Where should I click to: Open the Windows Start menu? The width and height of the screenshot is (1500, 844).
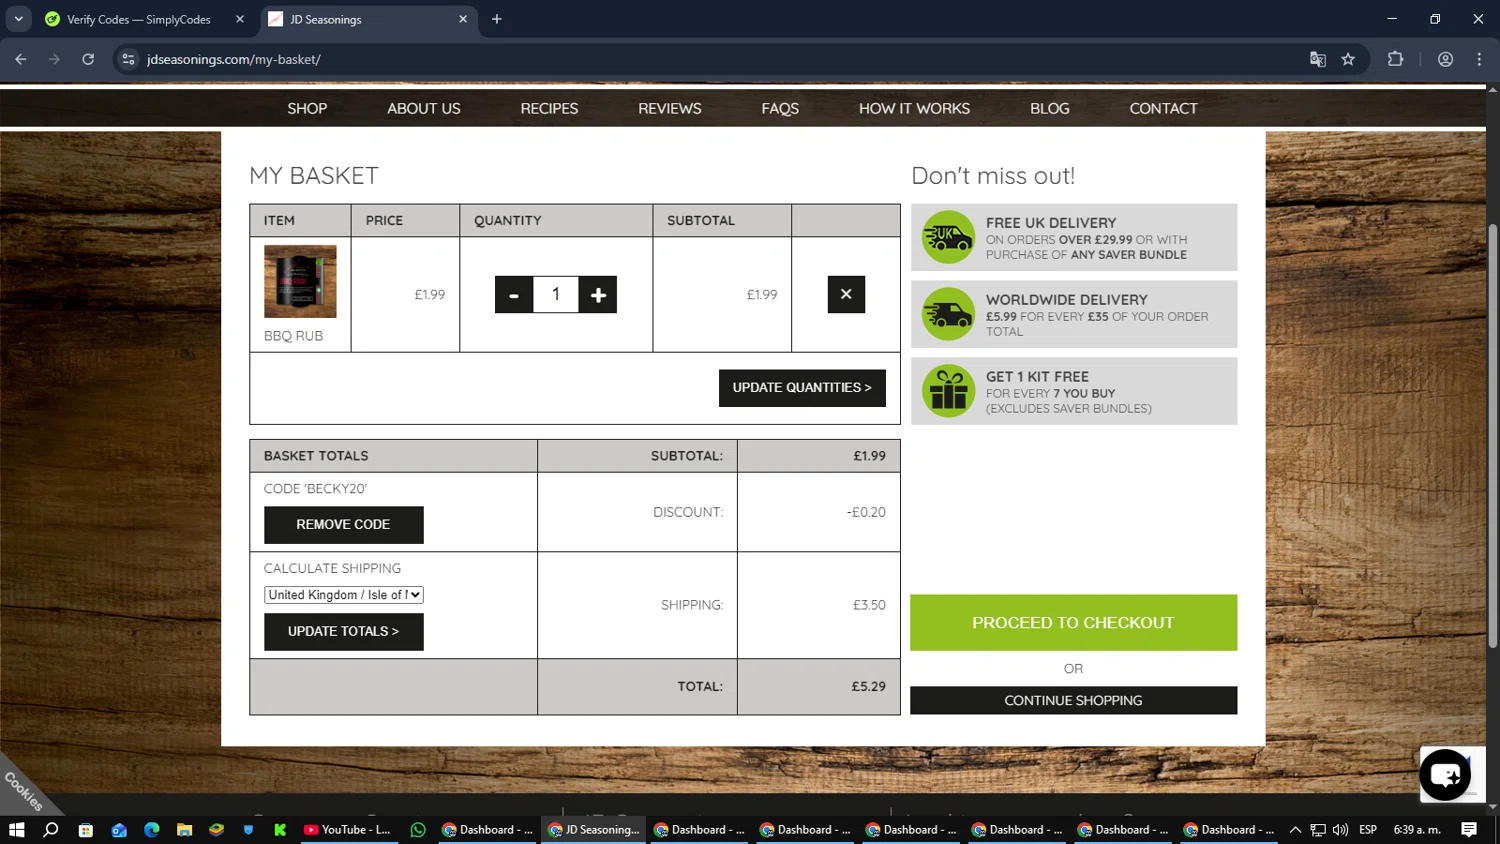click(x=16, y=830)
